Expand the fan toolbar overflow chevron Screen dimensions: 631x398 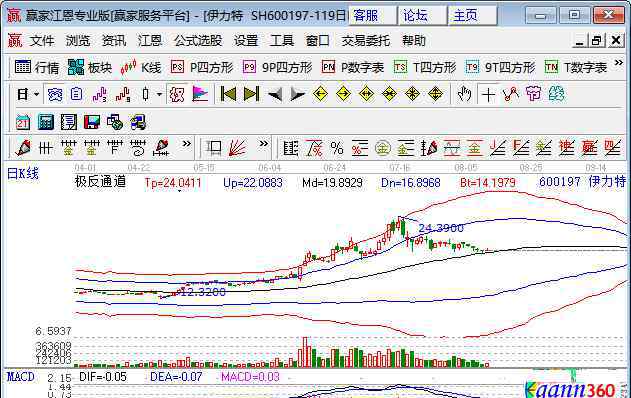263,144
